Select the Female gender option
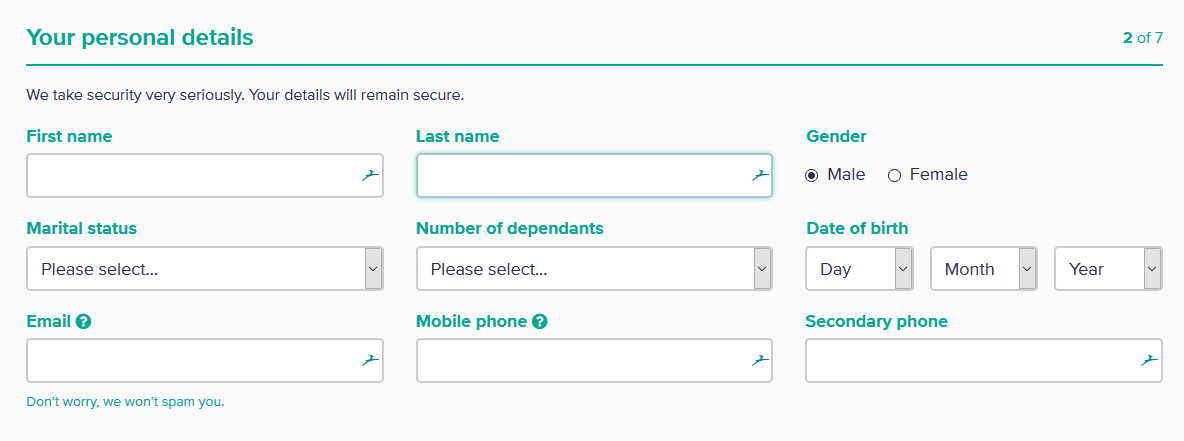This screenshot has height=441, width=1184. (895, 175)
